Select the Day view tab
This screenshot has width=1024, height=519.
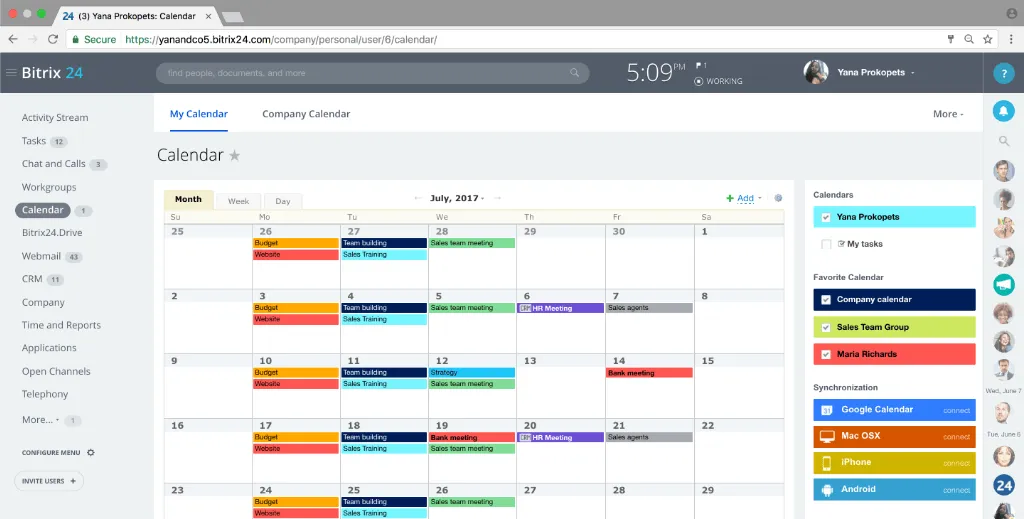tap(283, 201)
